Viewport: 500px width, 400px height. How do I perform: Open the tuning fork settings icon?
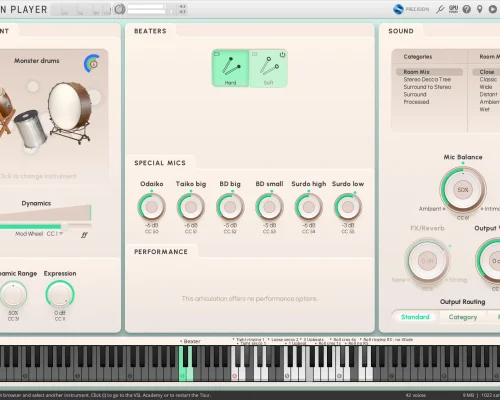coord(440,9)
